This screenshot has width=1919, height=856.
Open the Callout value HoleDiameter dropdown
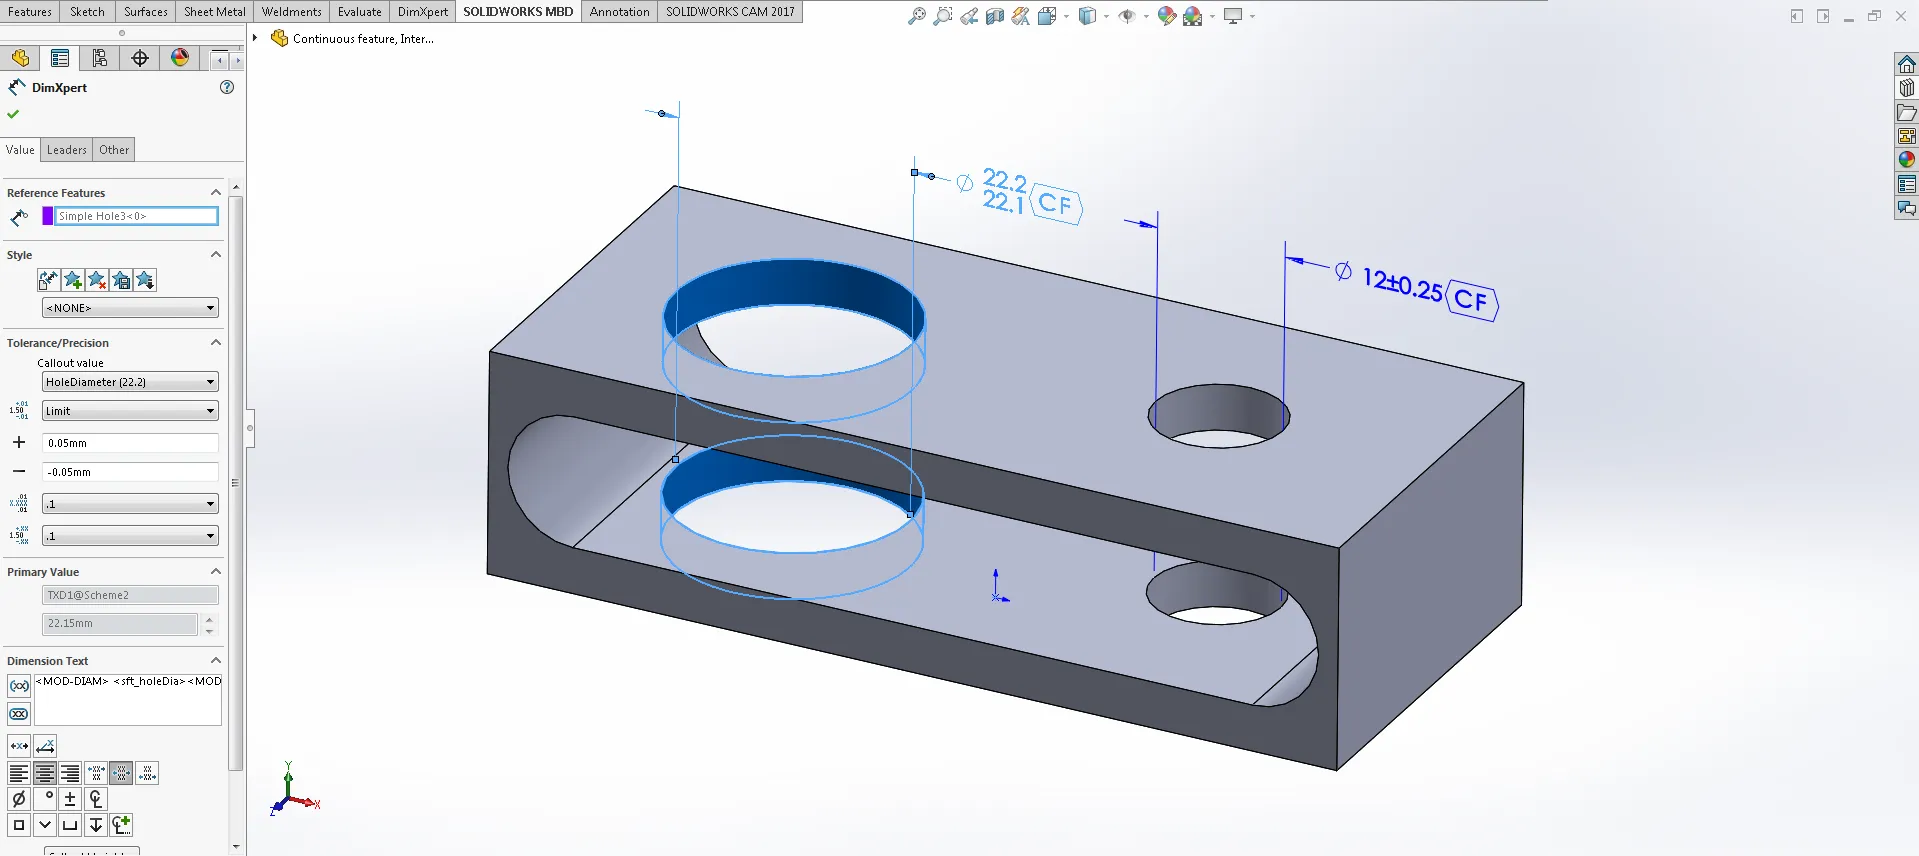point(130,382)
